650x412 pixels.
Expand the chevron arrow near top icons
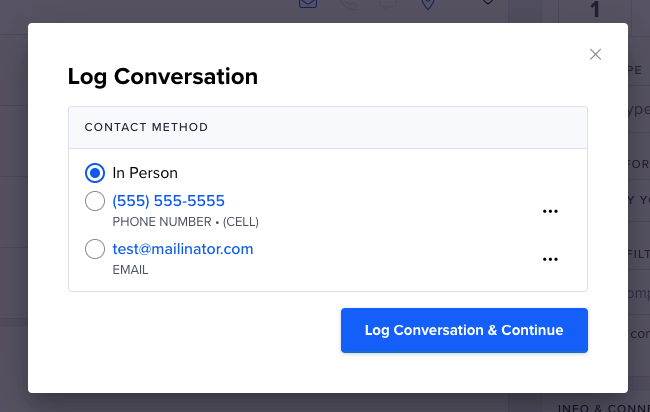pos(488,2)
